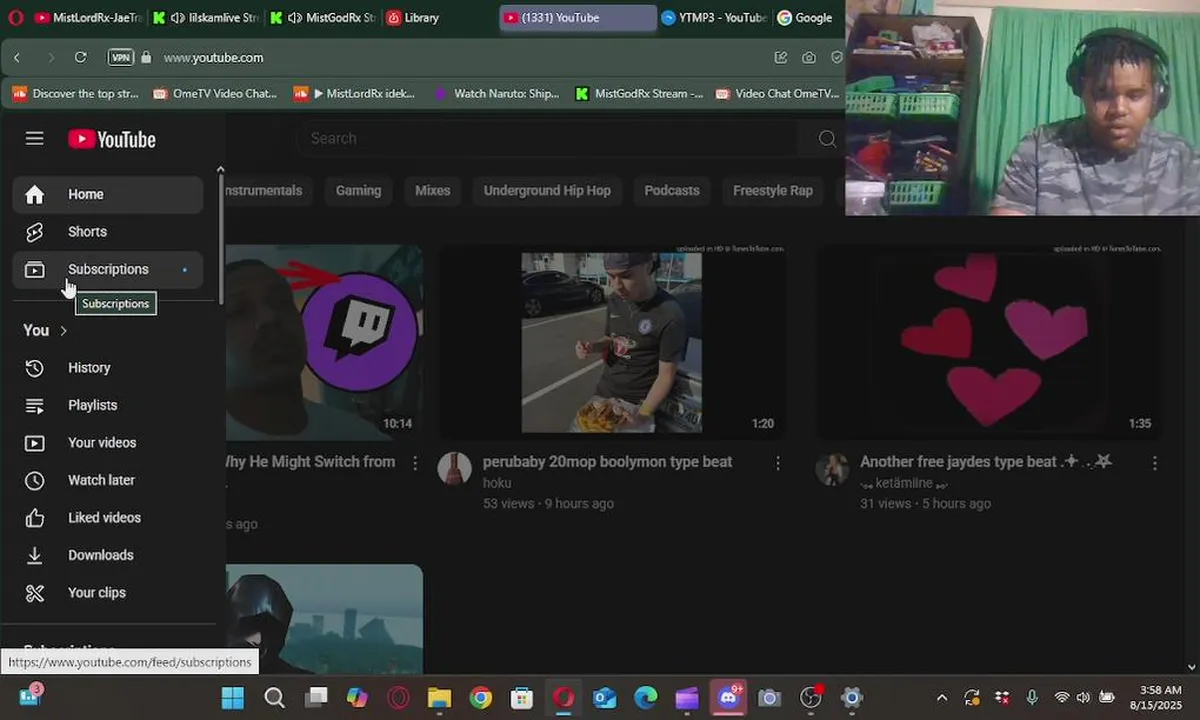Open title 'Another free jaydes type beat'
The width and height of the screenshot is (1200, 720).
coord(986,462)
